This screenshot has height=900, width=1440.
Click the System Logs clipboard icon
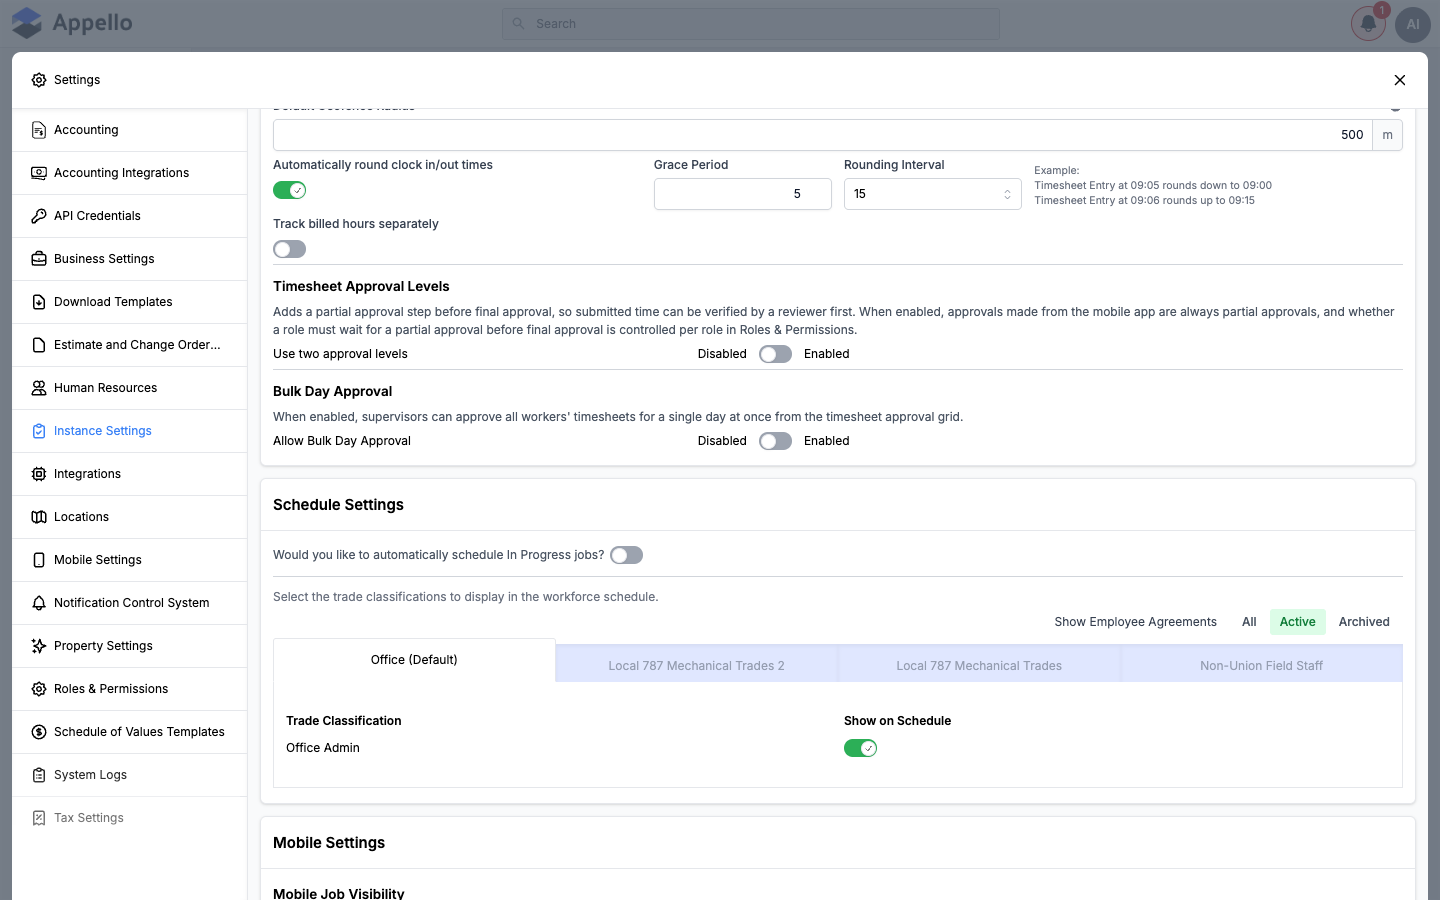click(x=39, y=775)
